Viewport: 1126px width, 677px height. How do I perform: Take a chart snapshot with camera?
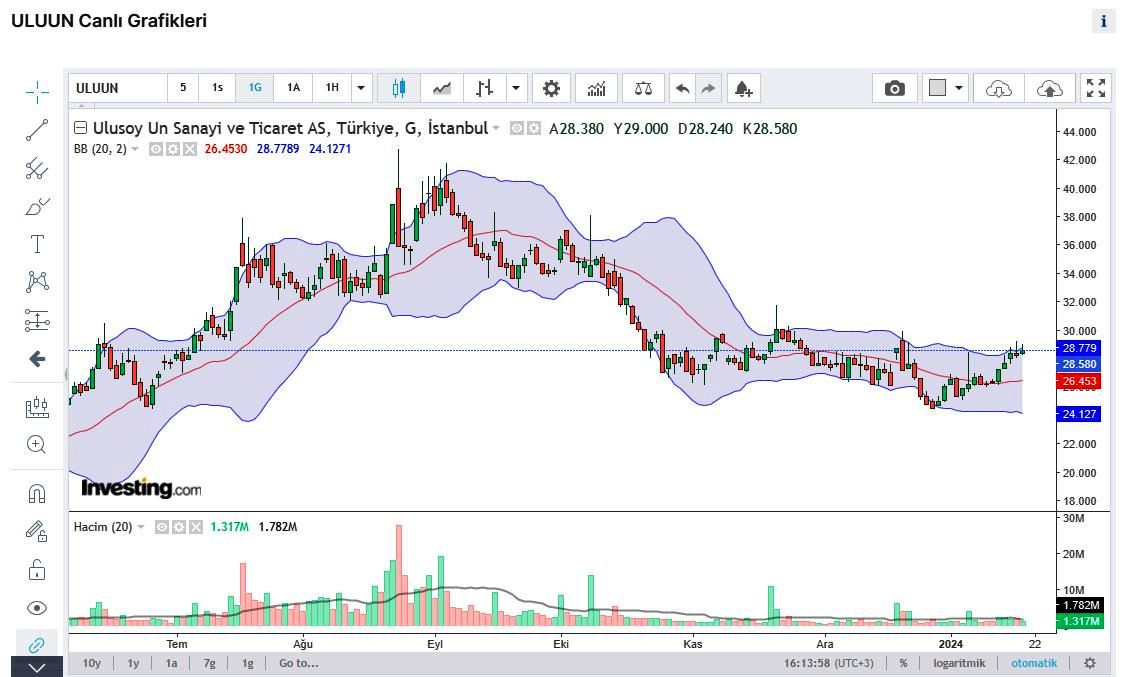[895, 88]
